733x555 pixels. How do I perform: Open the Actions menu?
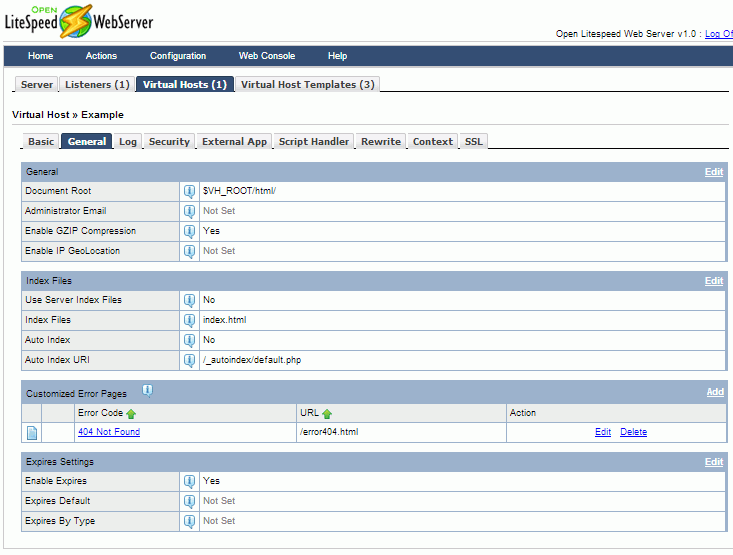click(101, 56)
